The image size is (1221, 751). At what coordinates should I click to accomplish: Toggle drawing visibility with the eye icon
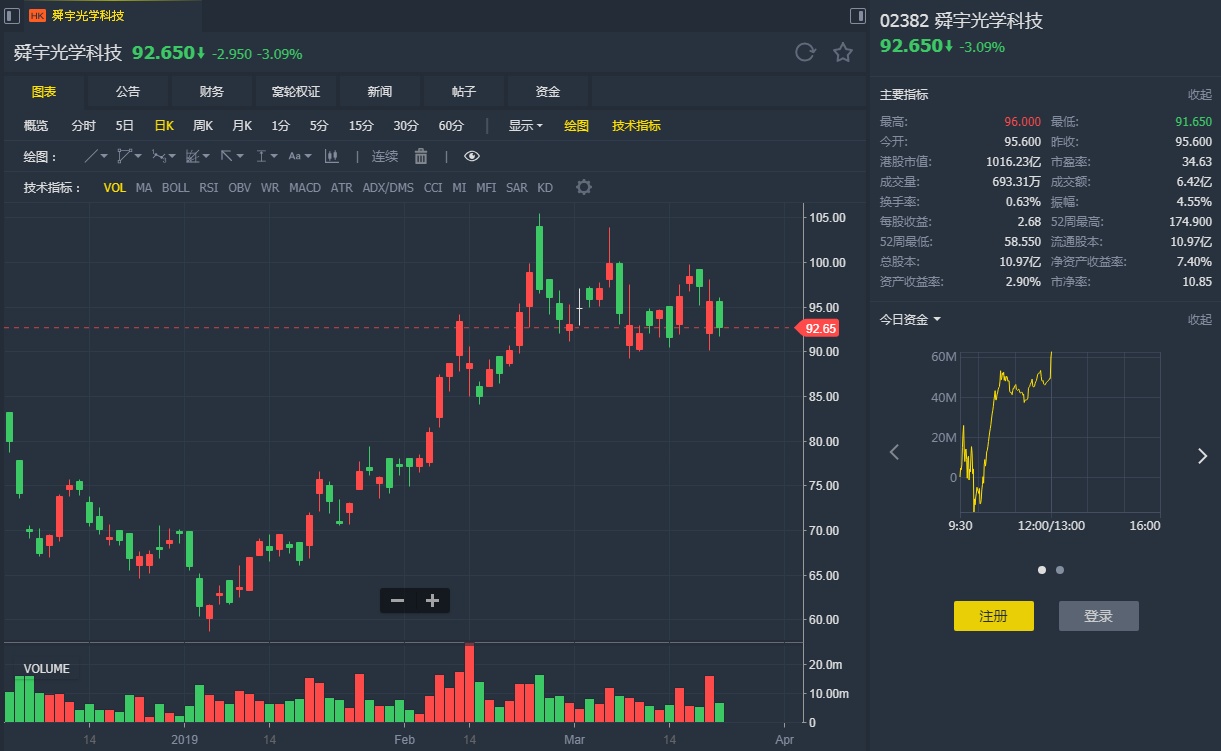pyautogui.click(x=472, y=156)
